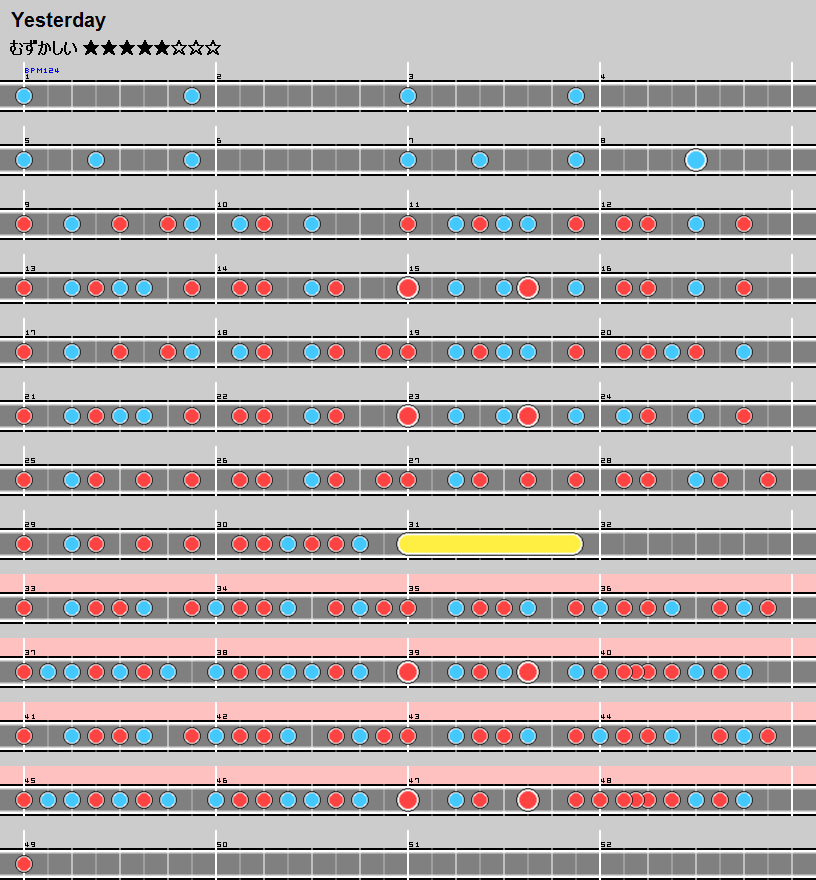
Task: Click the measure 52 number marker
Action: [x=605, y=844]
